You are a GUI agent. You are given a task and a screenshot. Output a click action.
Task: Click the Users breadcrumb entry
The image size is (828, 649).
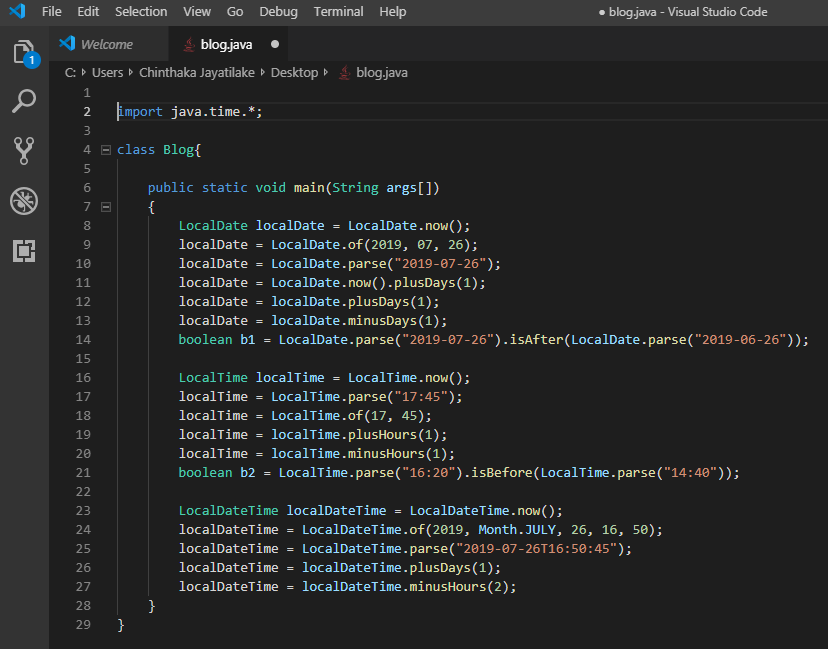(107, 72)
